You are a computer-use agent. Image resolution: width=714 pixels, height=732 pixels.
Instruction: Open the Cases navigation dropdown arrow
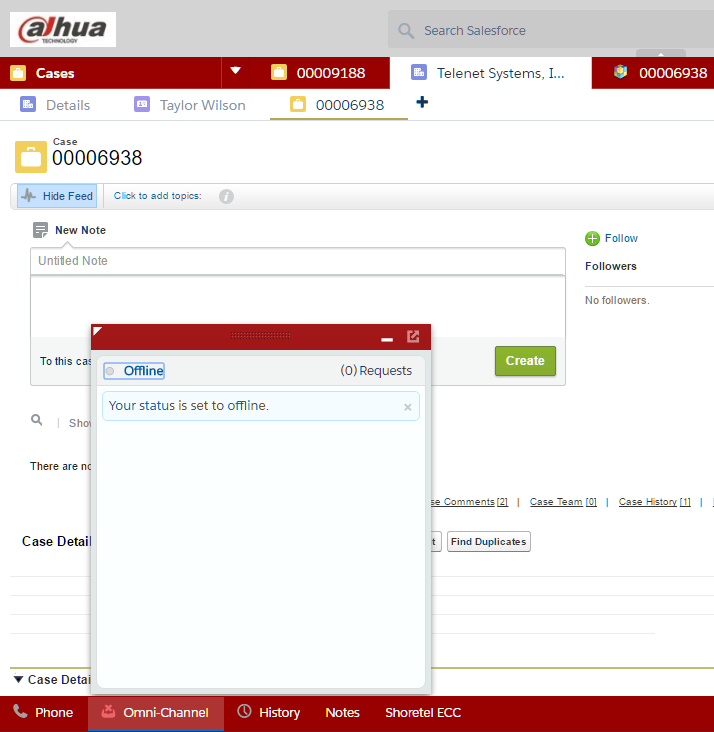235,71
